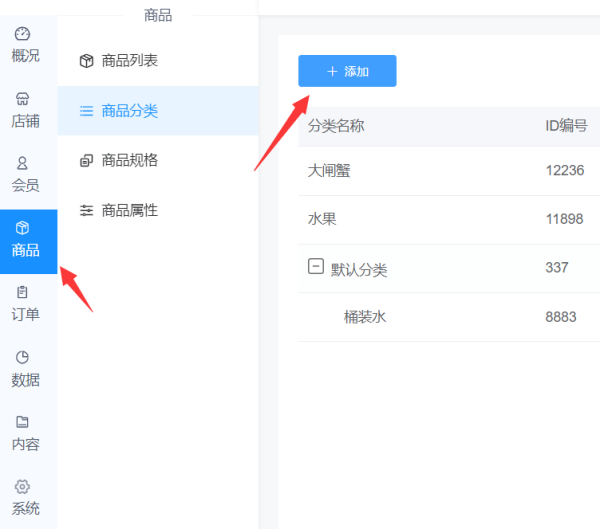Viewport: 600px width, 529px height.
Task: Go to 商品属性 menu item
Action: (x=129, y=211)
